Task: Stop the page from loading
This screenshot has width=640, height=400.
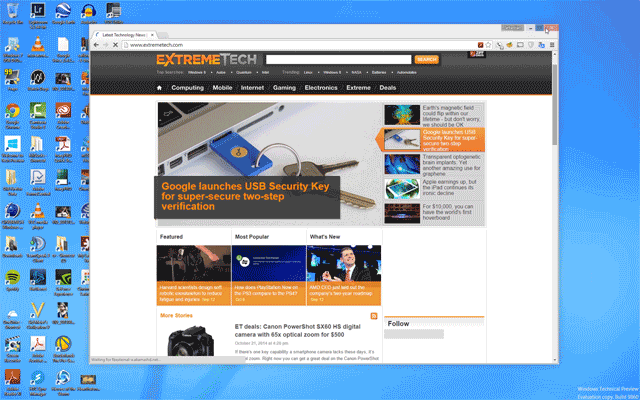Action: click(x=115, y=45)
